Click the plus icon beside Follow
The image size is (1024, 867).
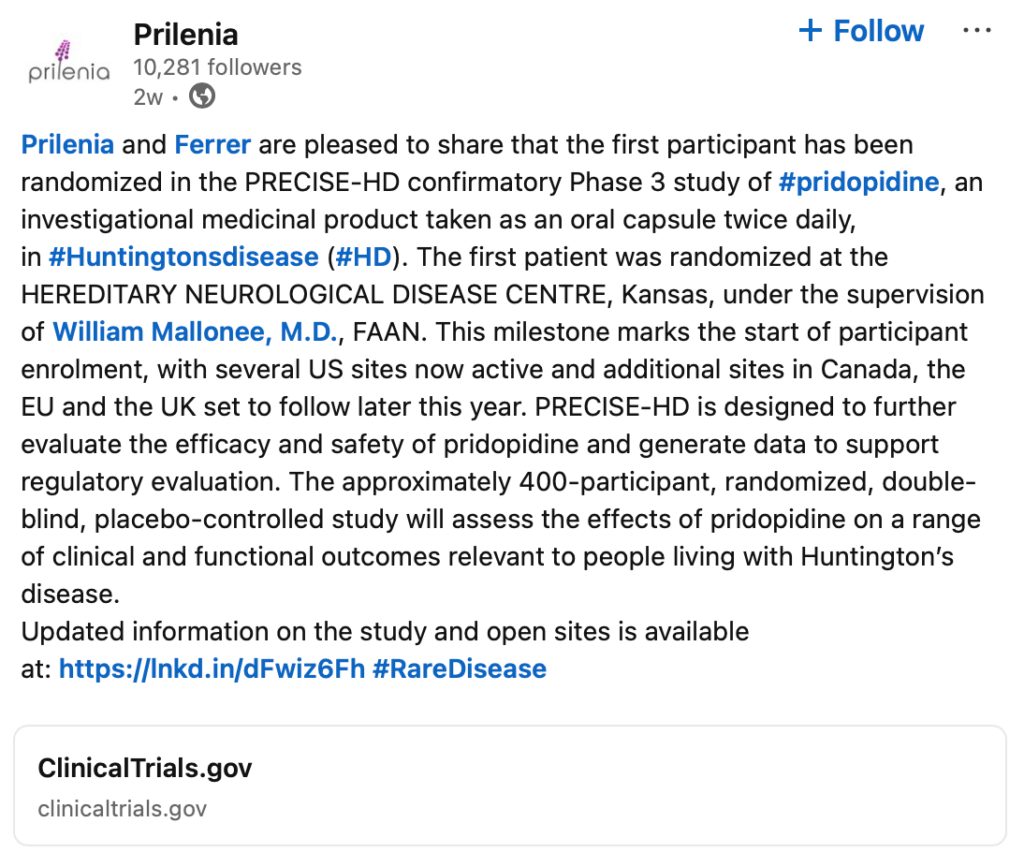click(x=810, y=31)
